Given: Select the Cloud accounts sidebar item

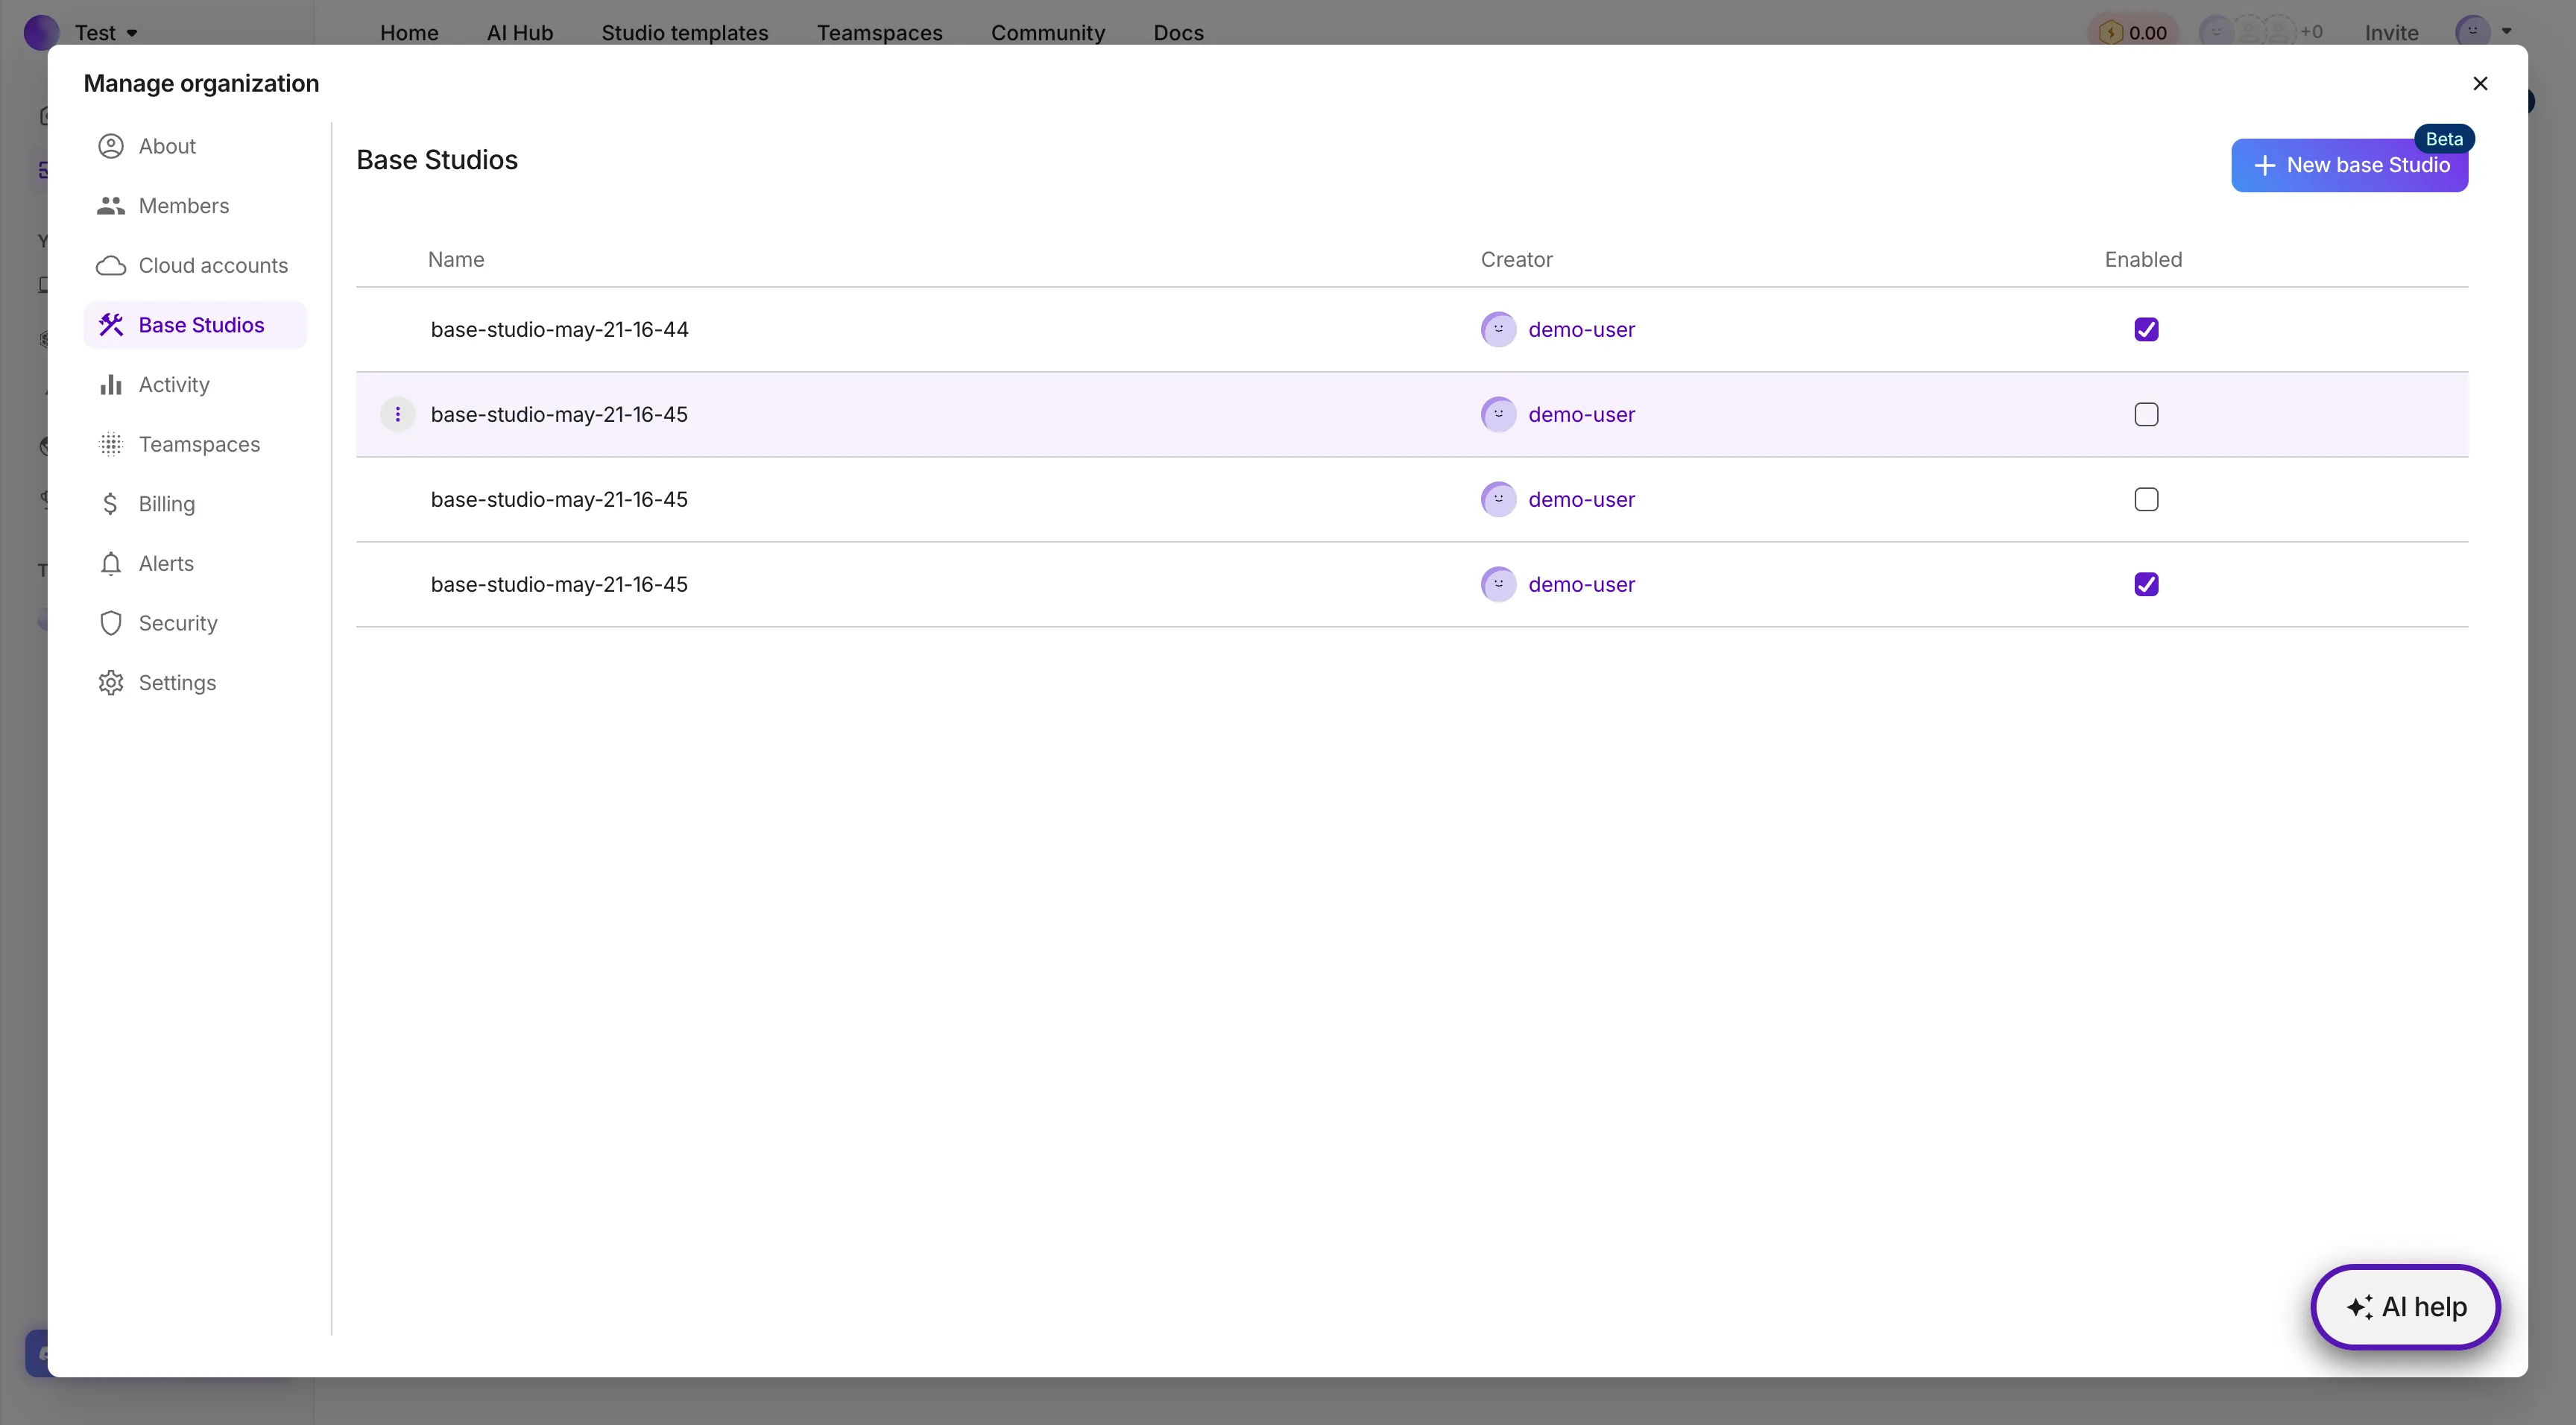Looking at the screenshot, I should pyautogui.click(x=195, y=266).
